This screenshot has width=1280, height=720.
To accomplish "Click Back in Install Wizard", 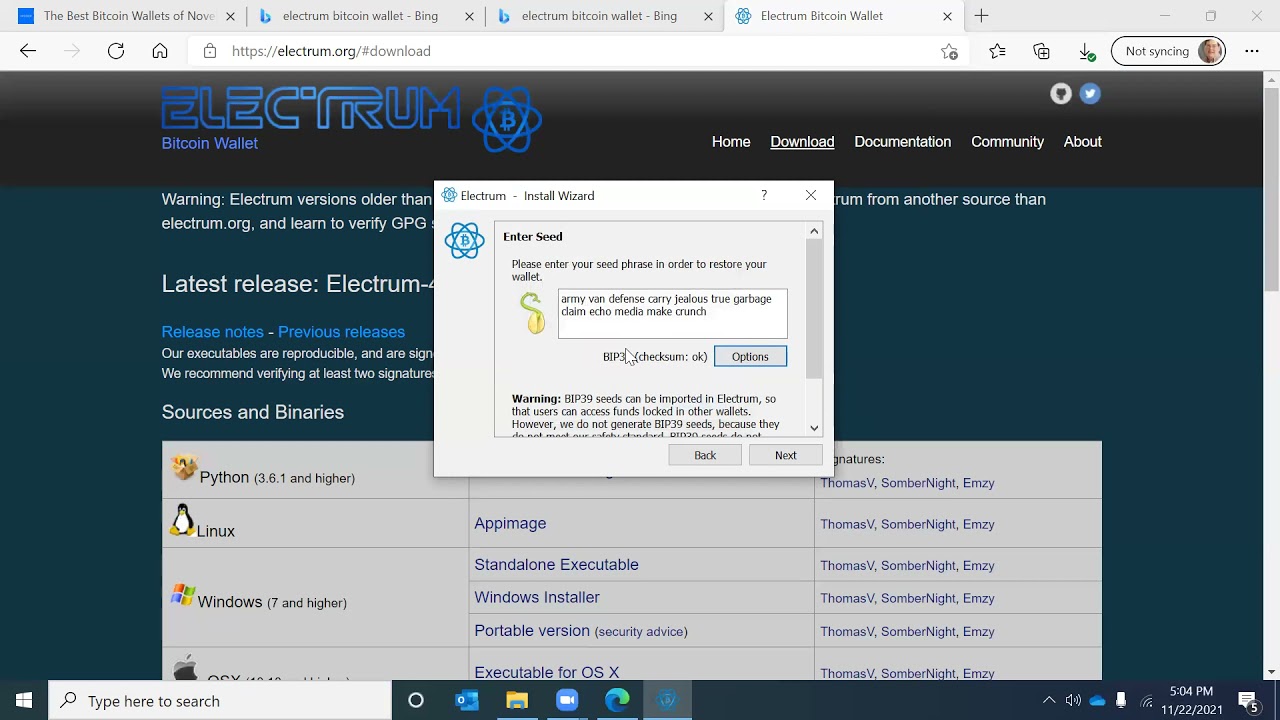I will tap(705, 455).
